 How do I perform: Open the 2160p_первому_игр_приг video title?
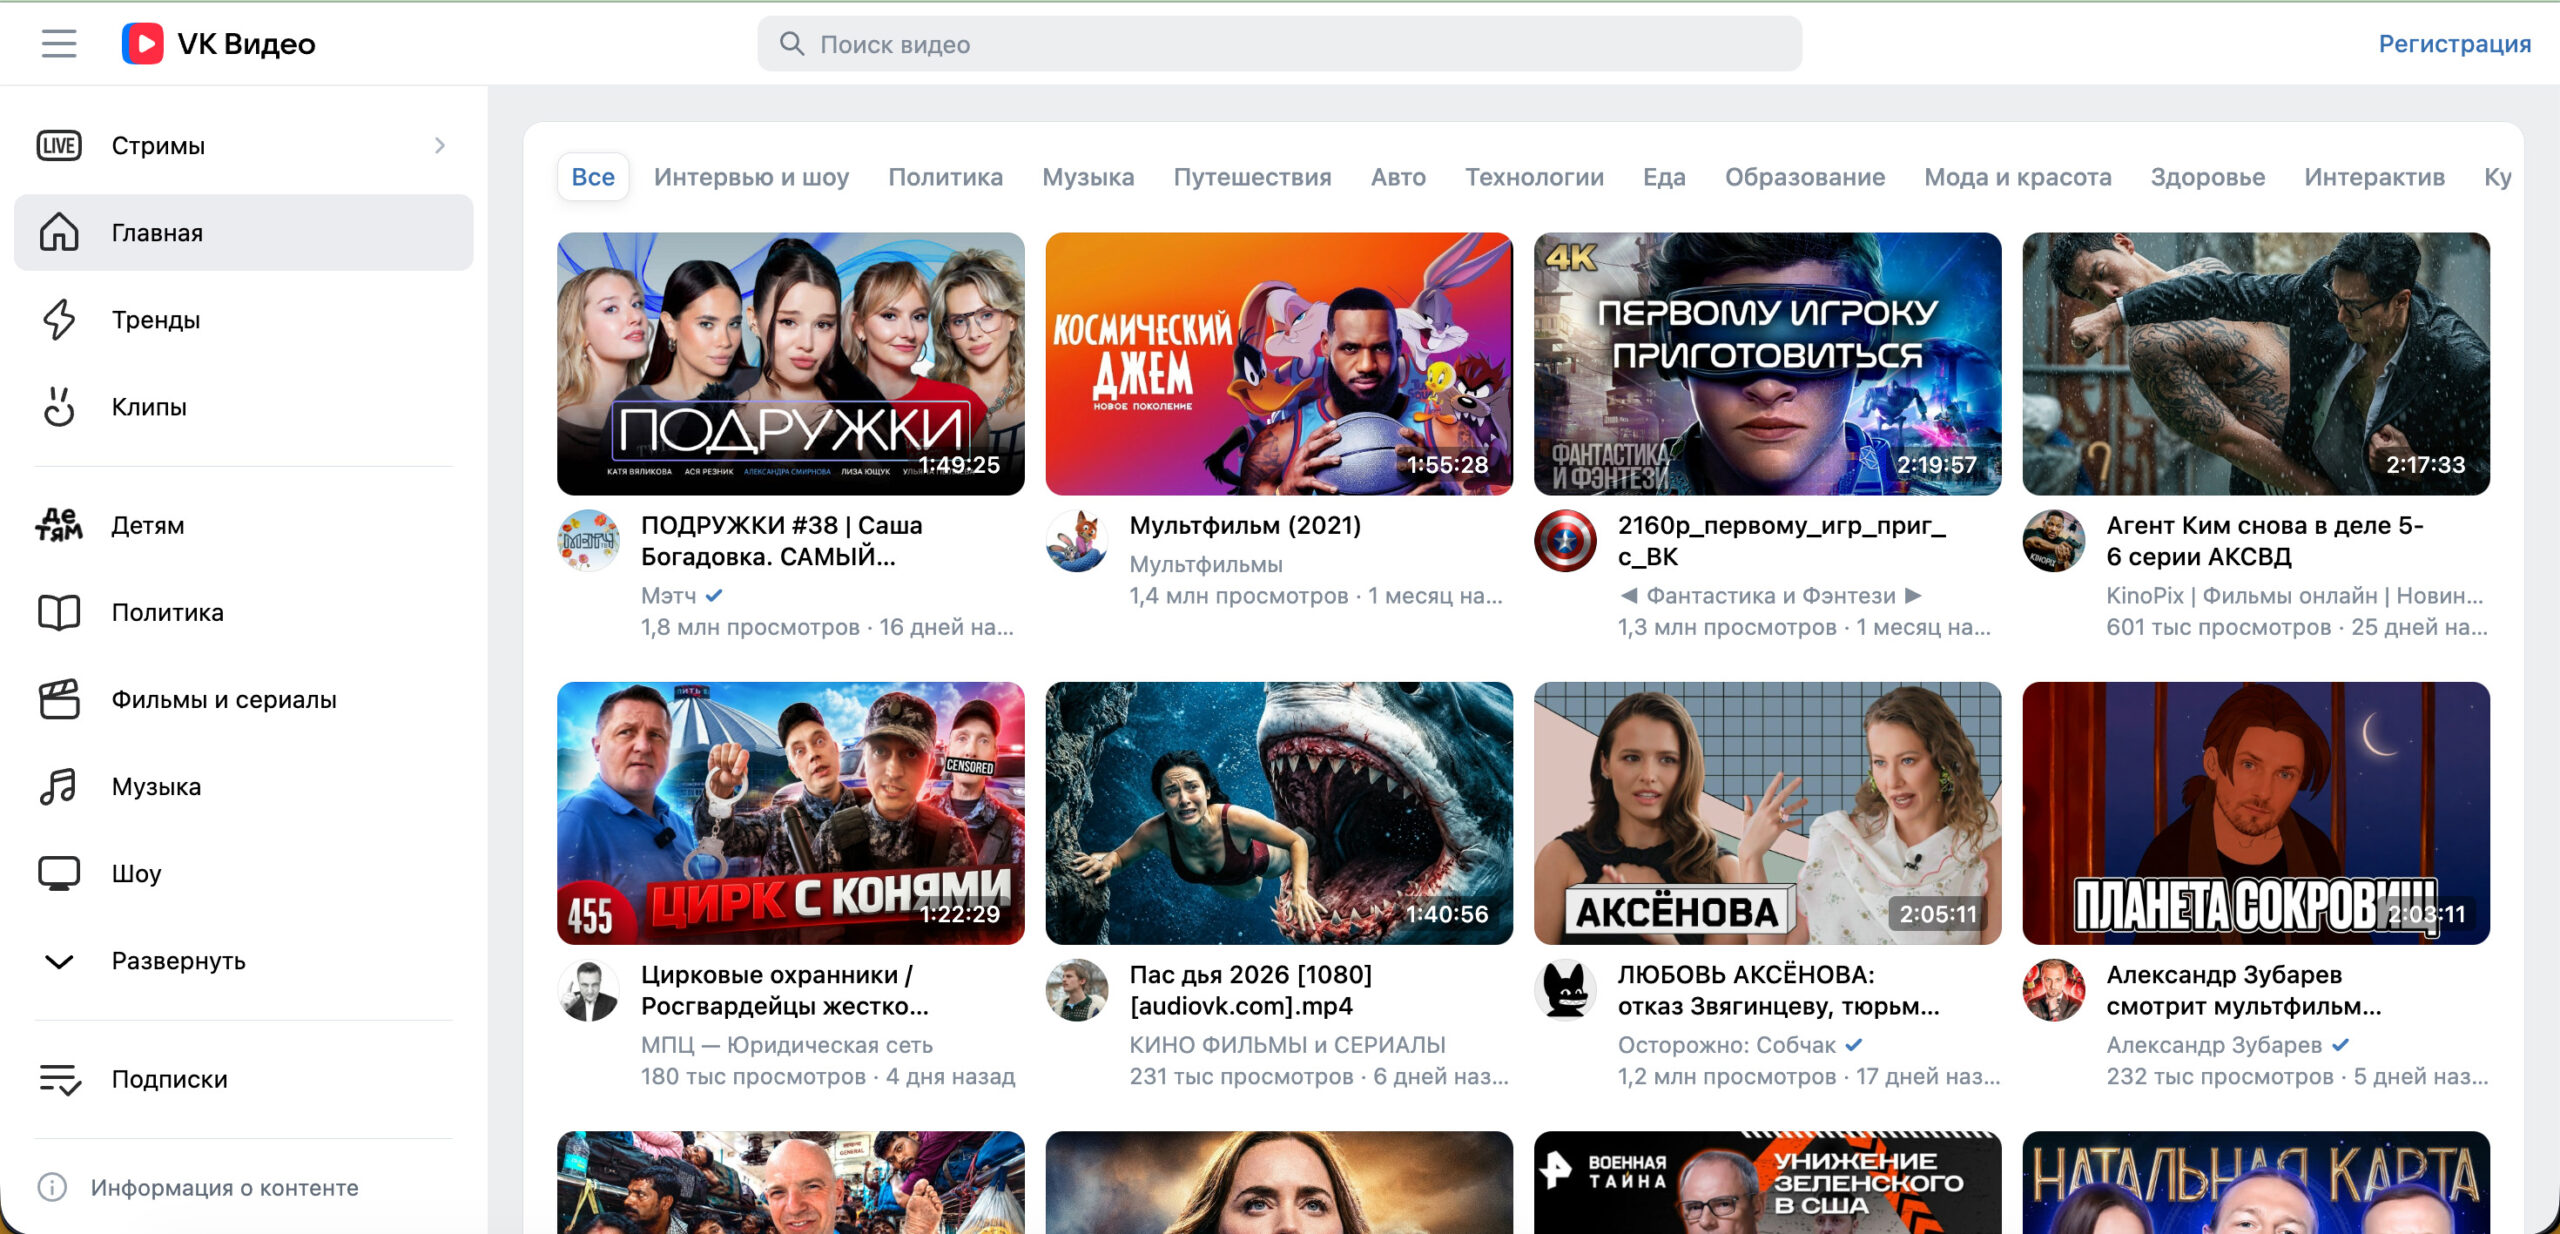coord(1782,541)
